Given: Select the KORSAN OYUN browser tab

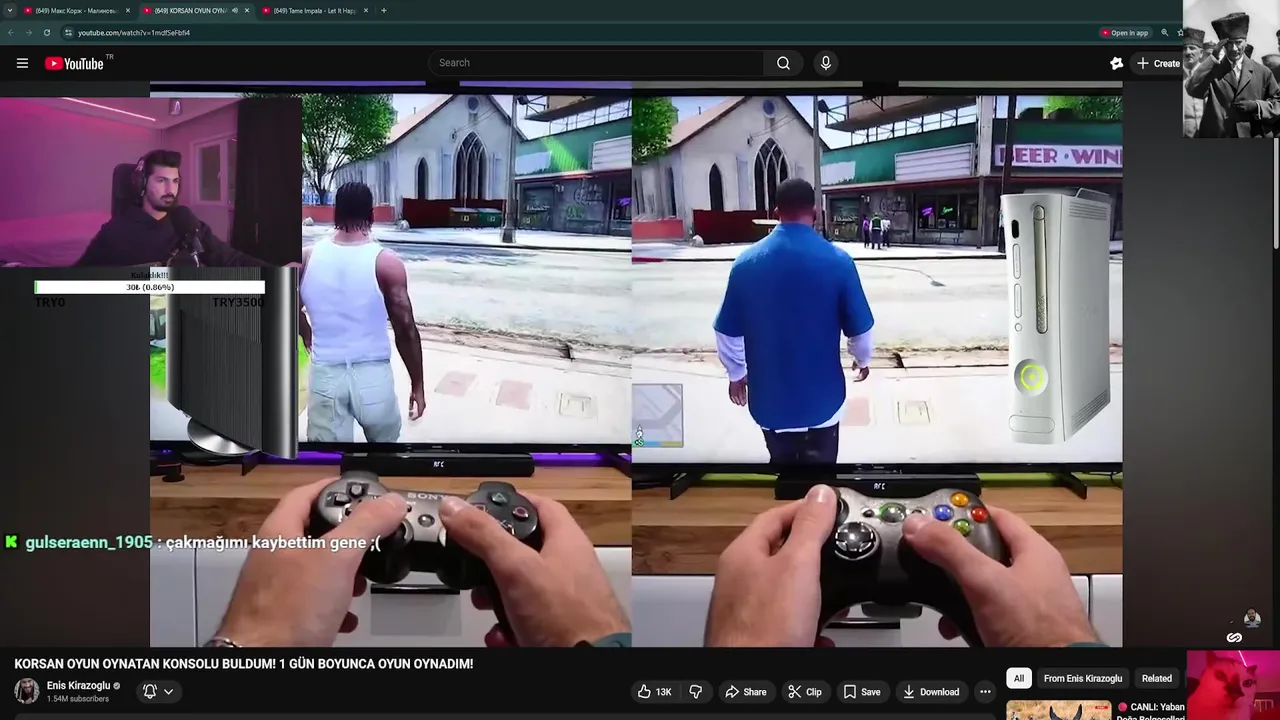Looking at the screenshot, I should pos(195,11).
